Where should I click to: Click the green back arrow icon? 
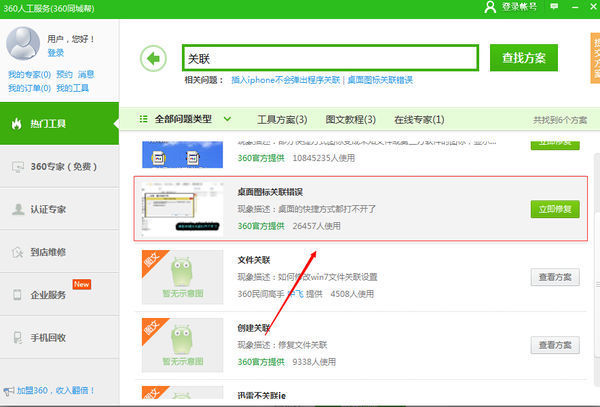[153, 58]
